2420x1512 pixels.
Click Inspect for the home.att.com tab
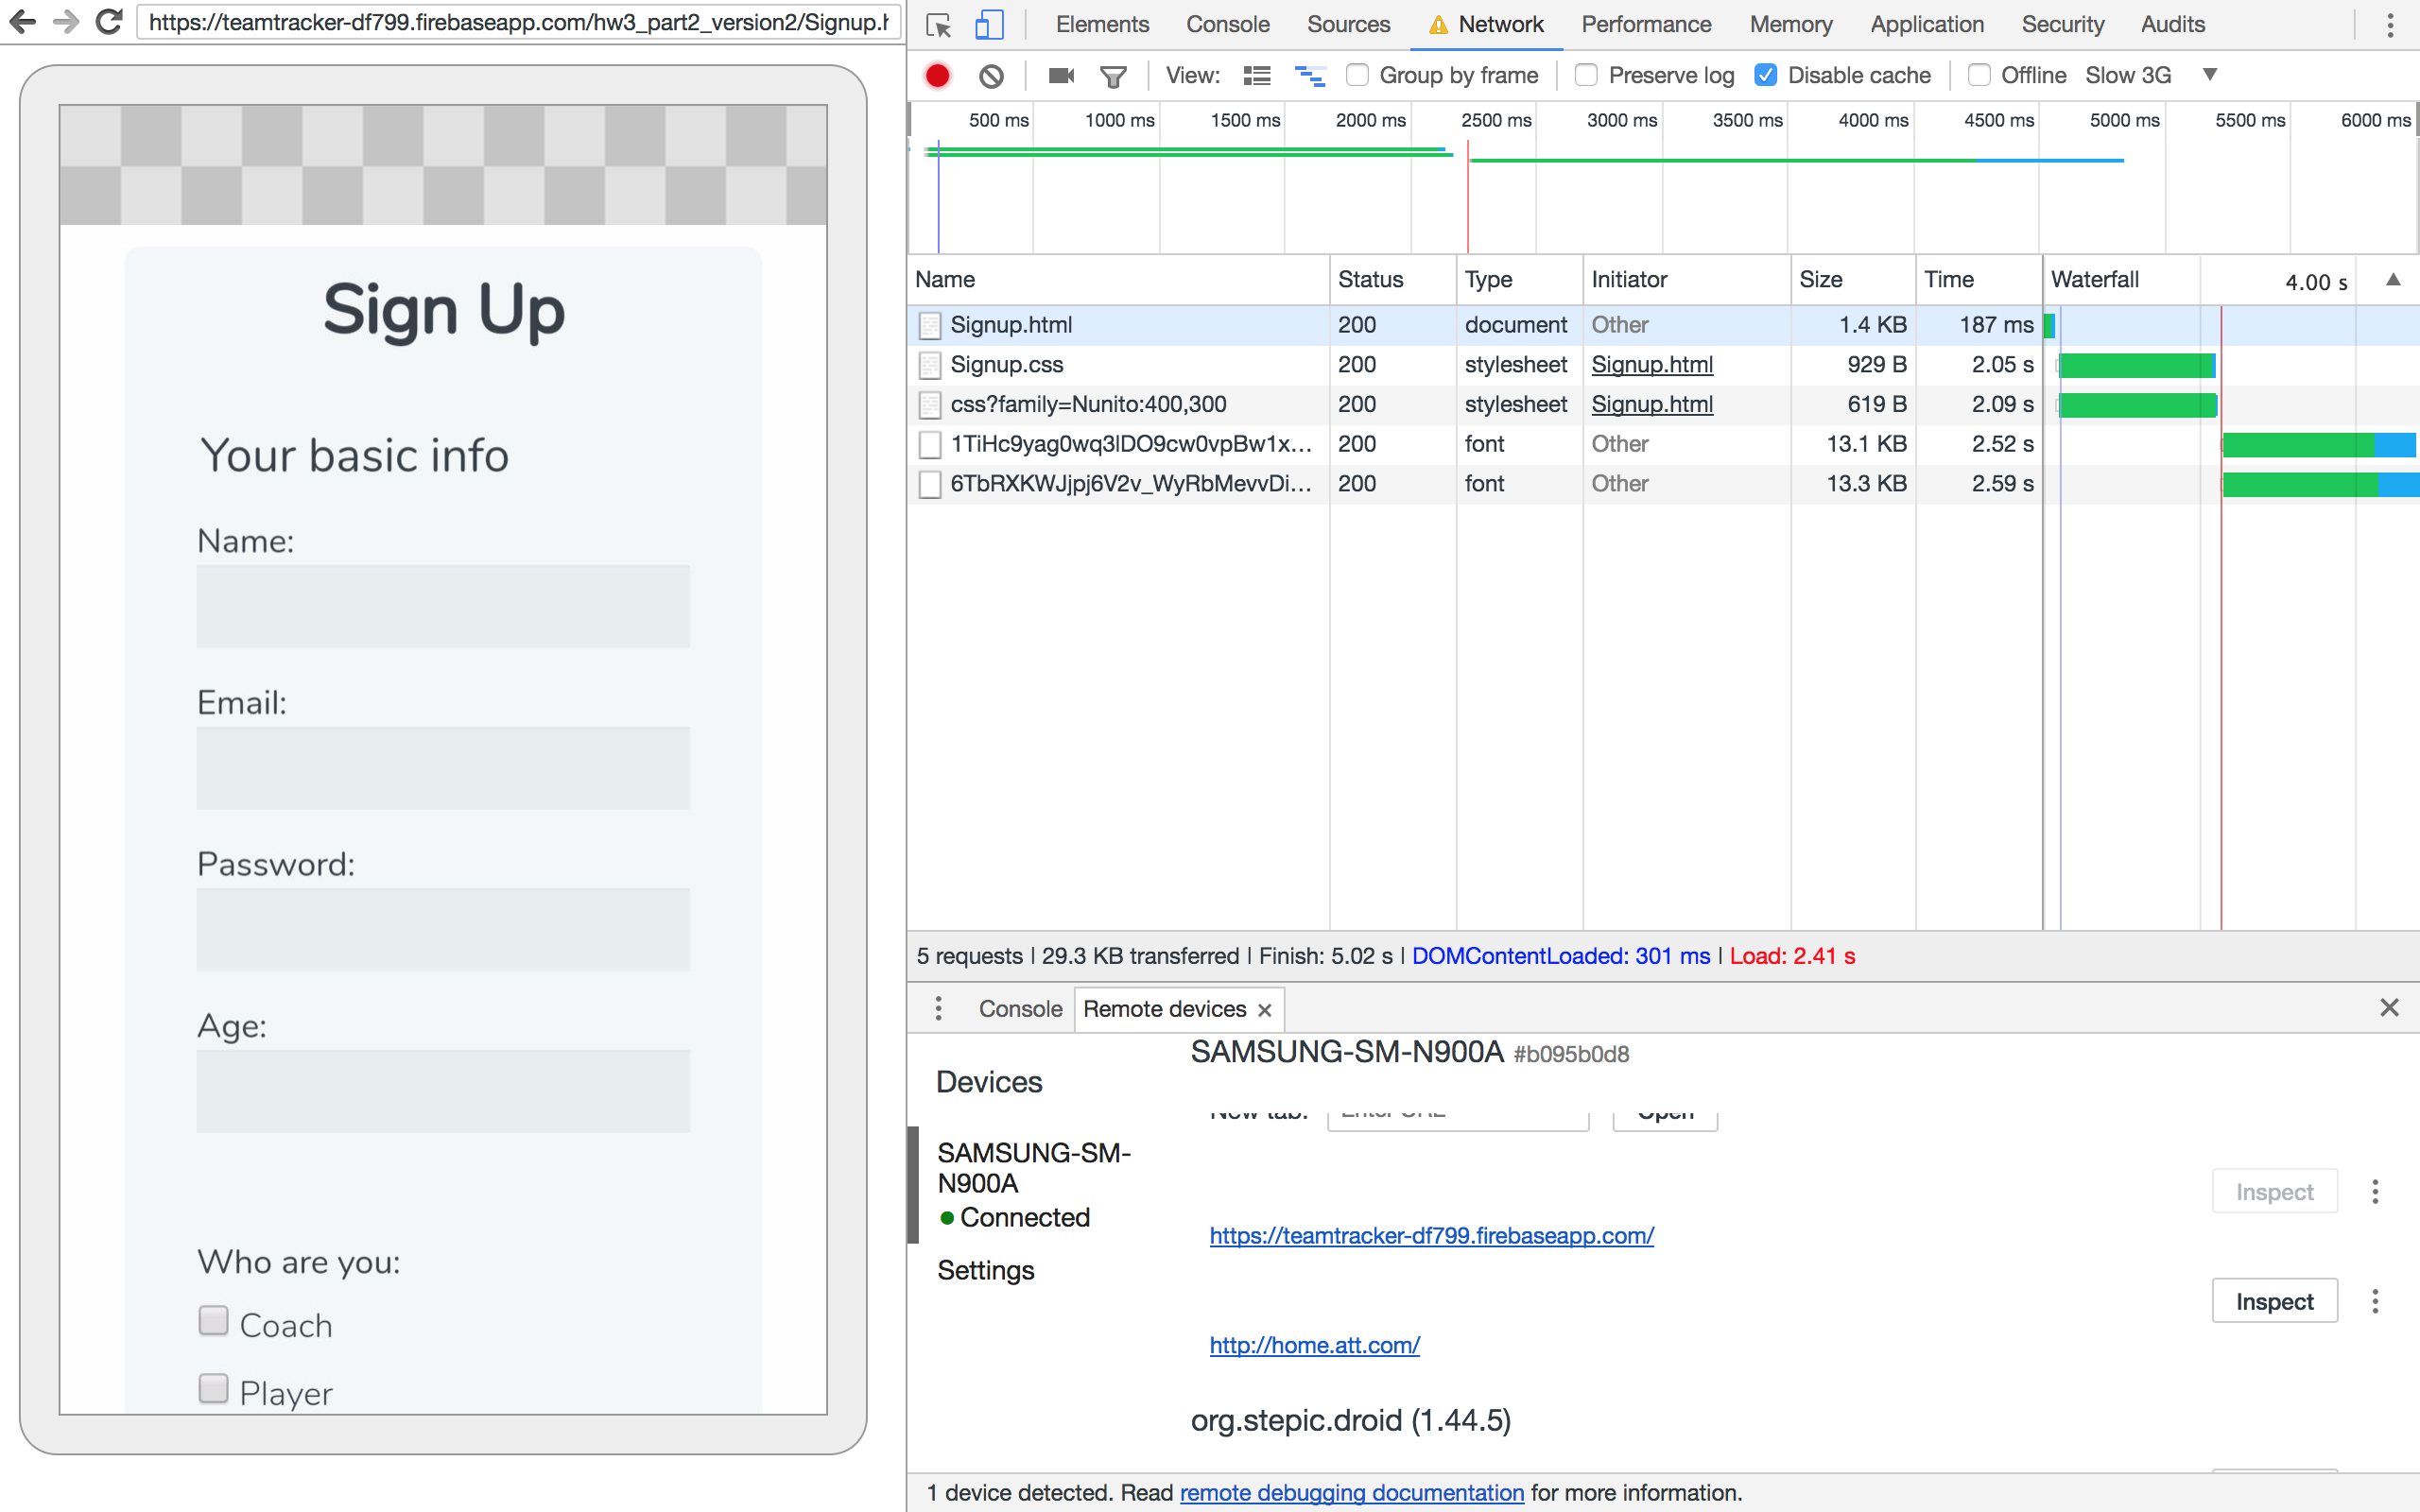(2274, 1301)
